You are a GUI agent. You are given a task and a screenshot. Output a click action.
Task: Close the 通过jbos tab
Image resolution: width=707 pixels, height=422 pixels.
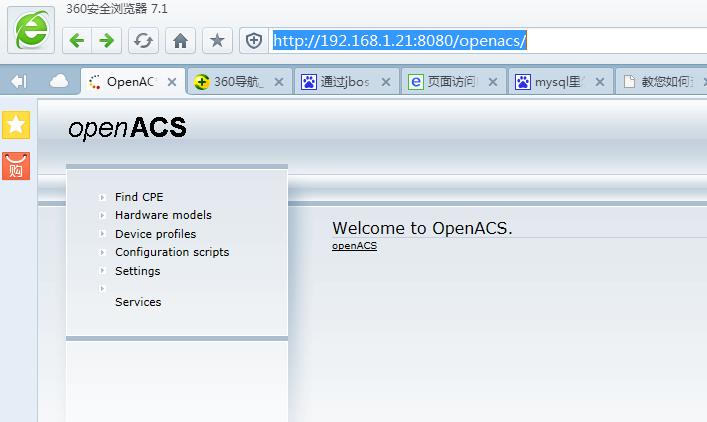(x=386, y=82)
